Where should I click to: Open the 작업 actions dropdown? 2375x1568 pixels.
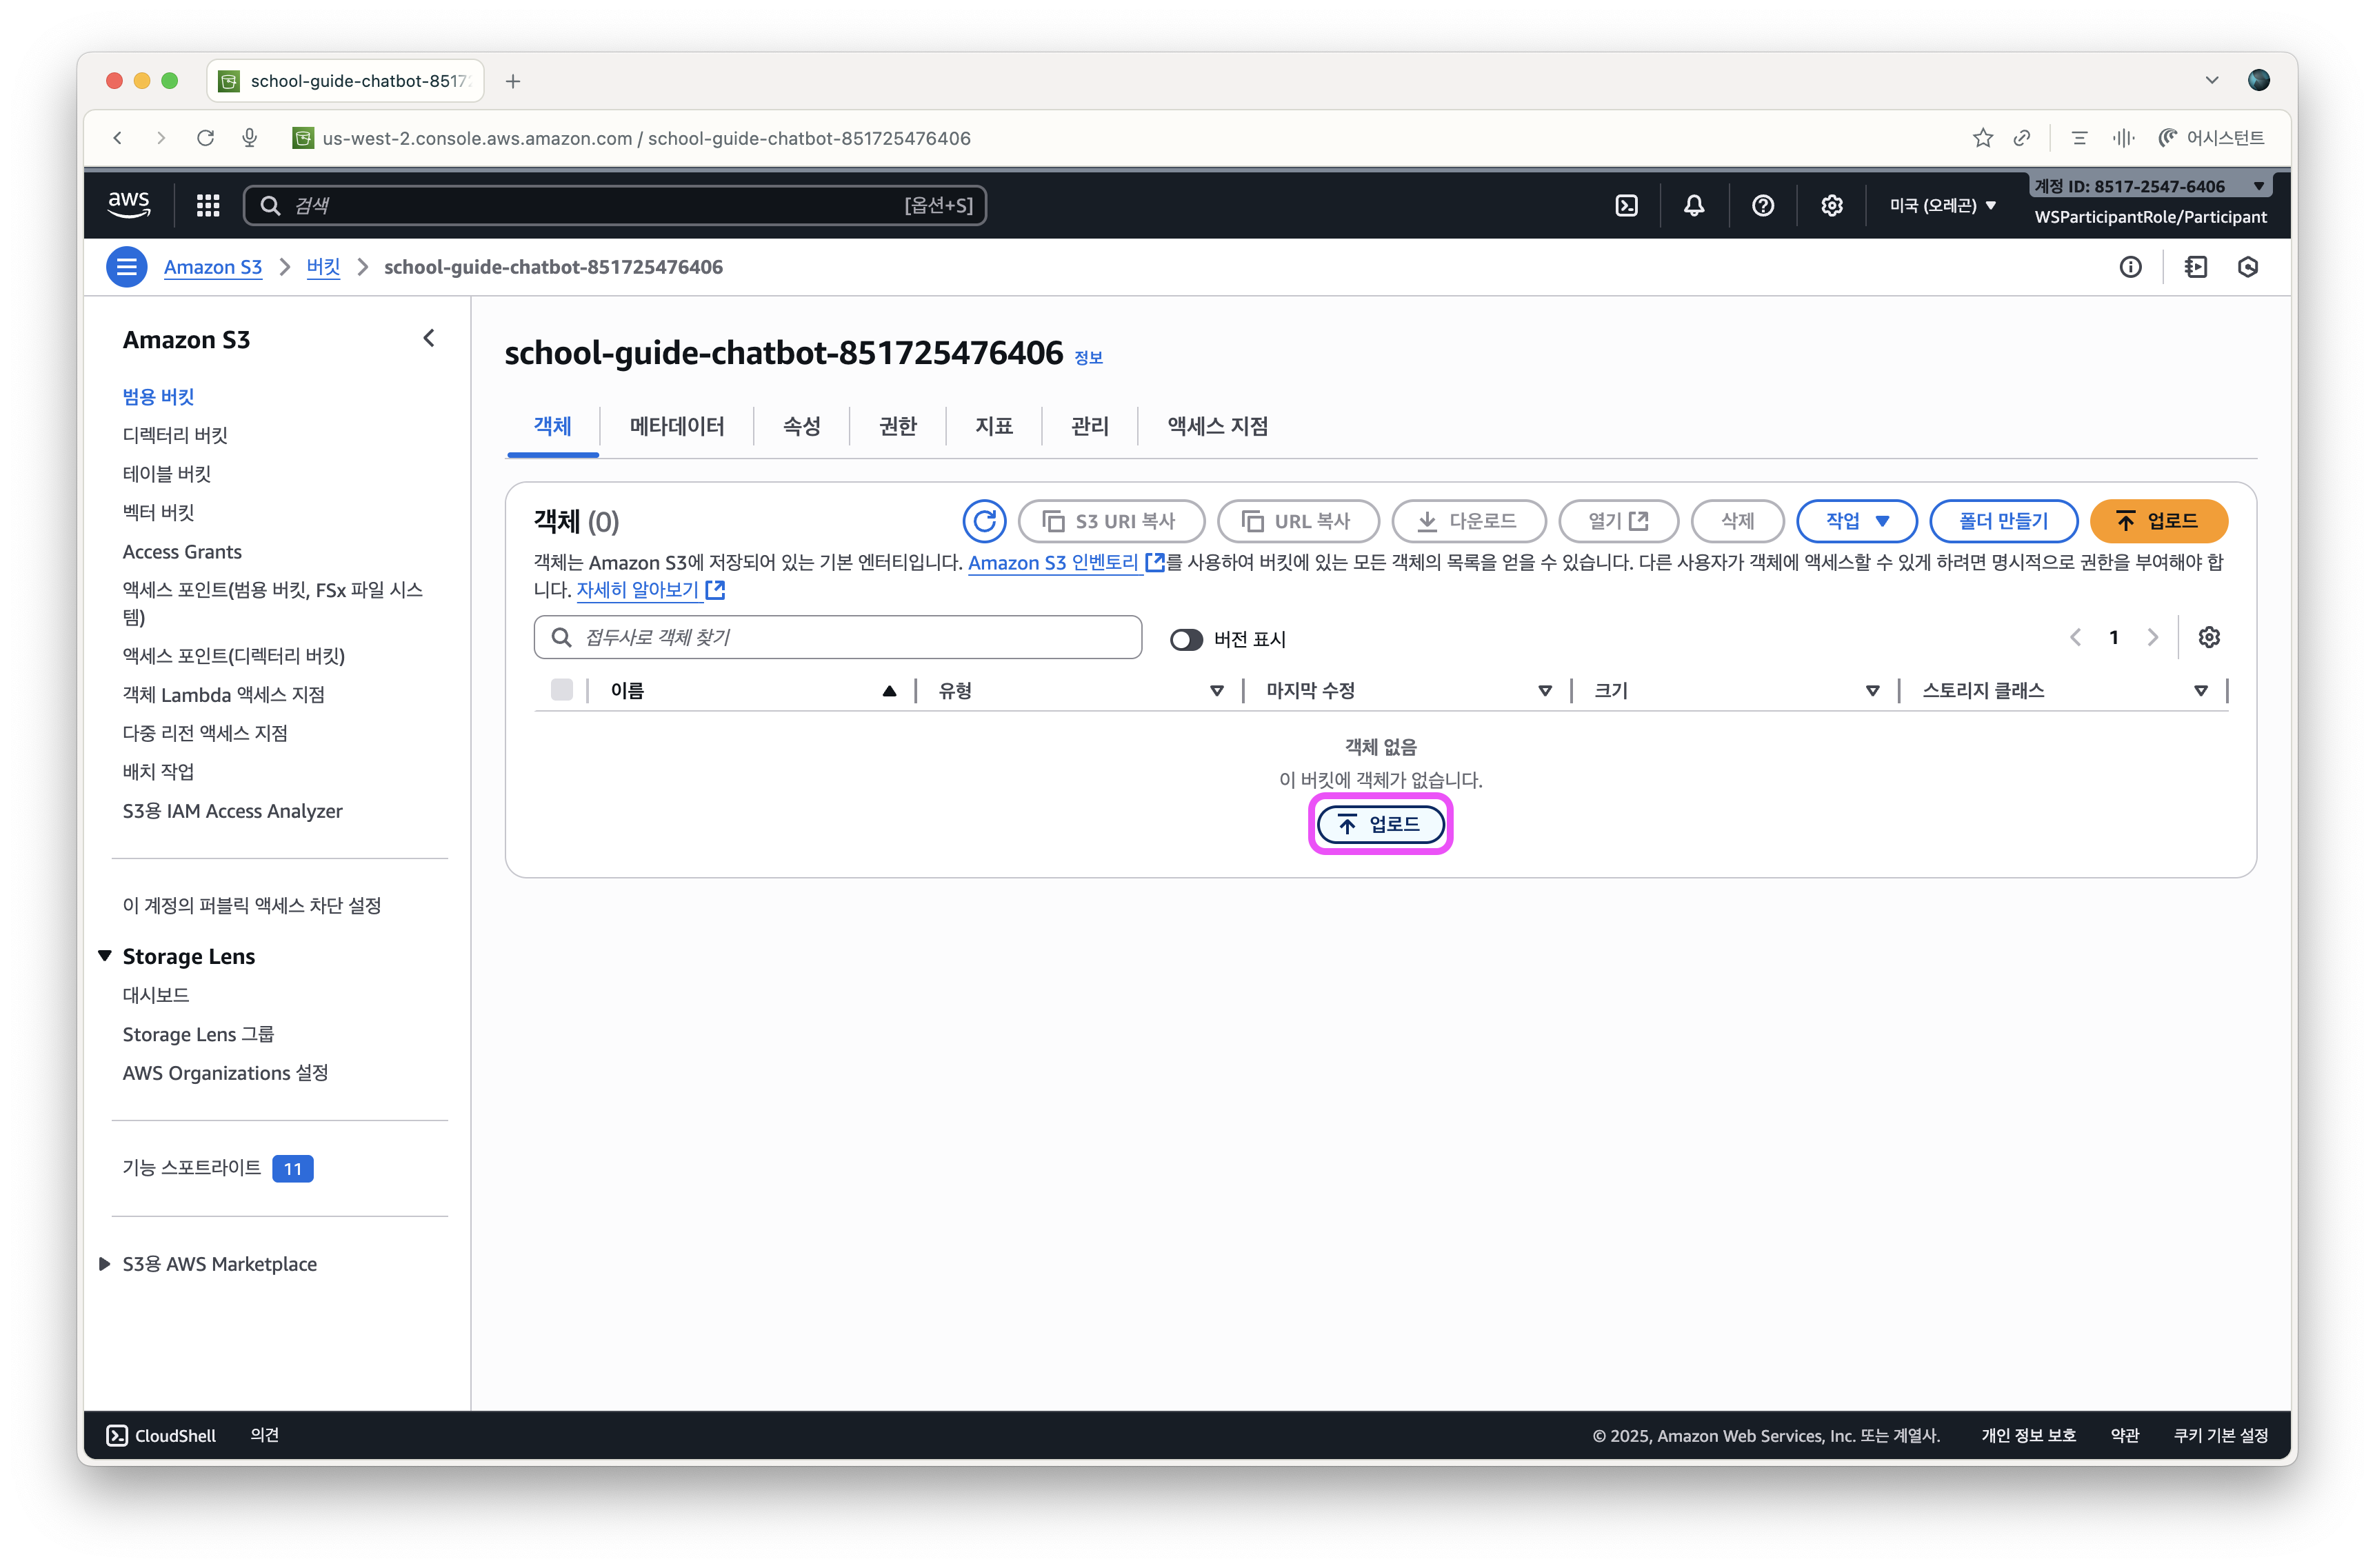tap(1856, 521)
